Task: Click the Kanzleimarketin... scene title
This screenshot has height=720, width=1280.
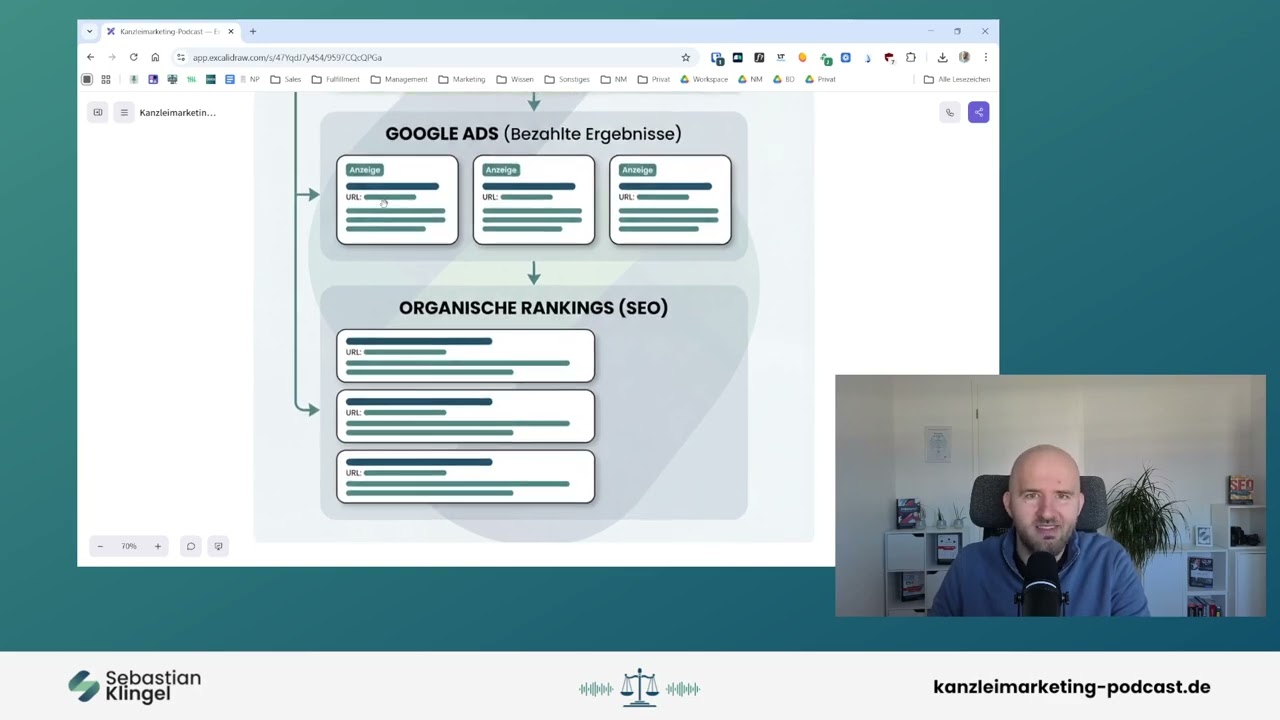Action: [177, 112]
